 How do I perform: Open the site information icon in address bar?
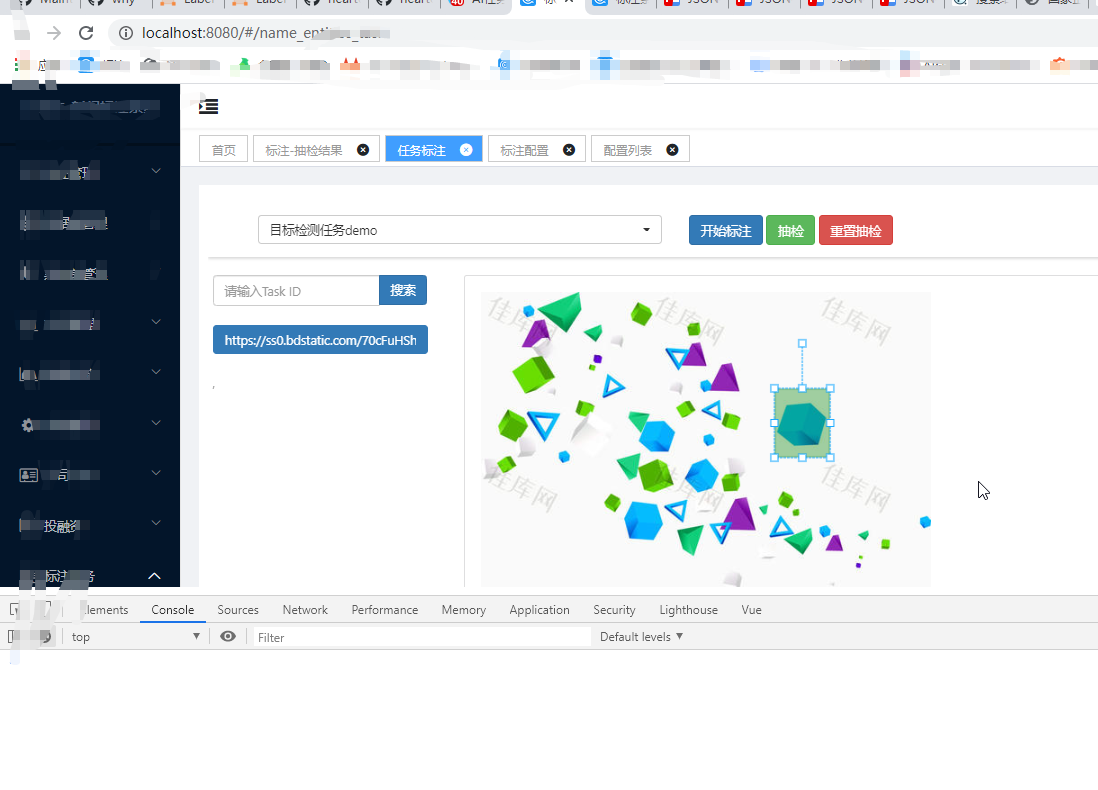[x=126, y=33]
